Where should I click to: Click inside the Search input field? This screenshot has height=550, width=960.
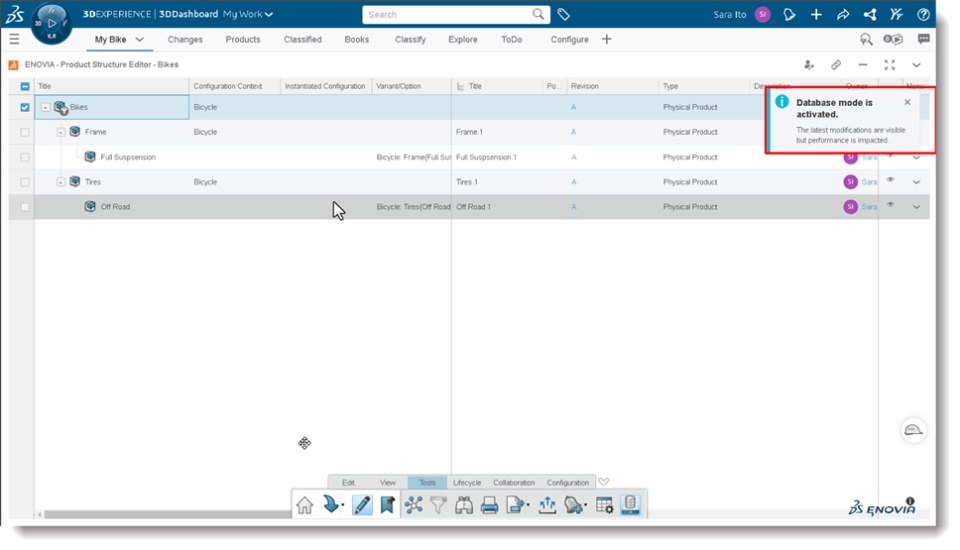coord(448,14)
